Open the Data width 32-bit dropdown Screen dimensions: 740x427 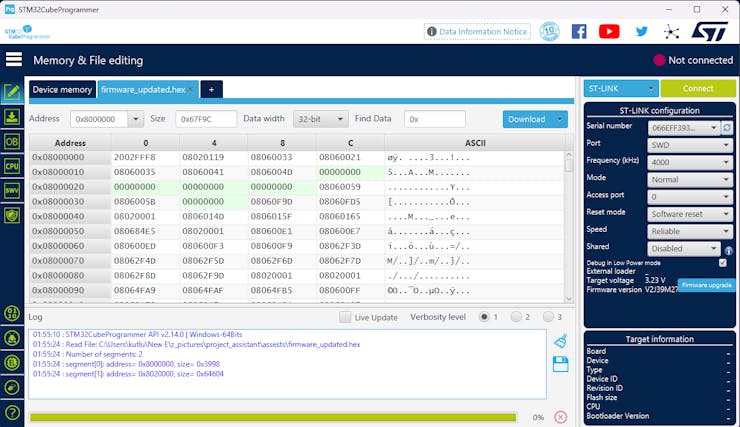pos(320,119)
